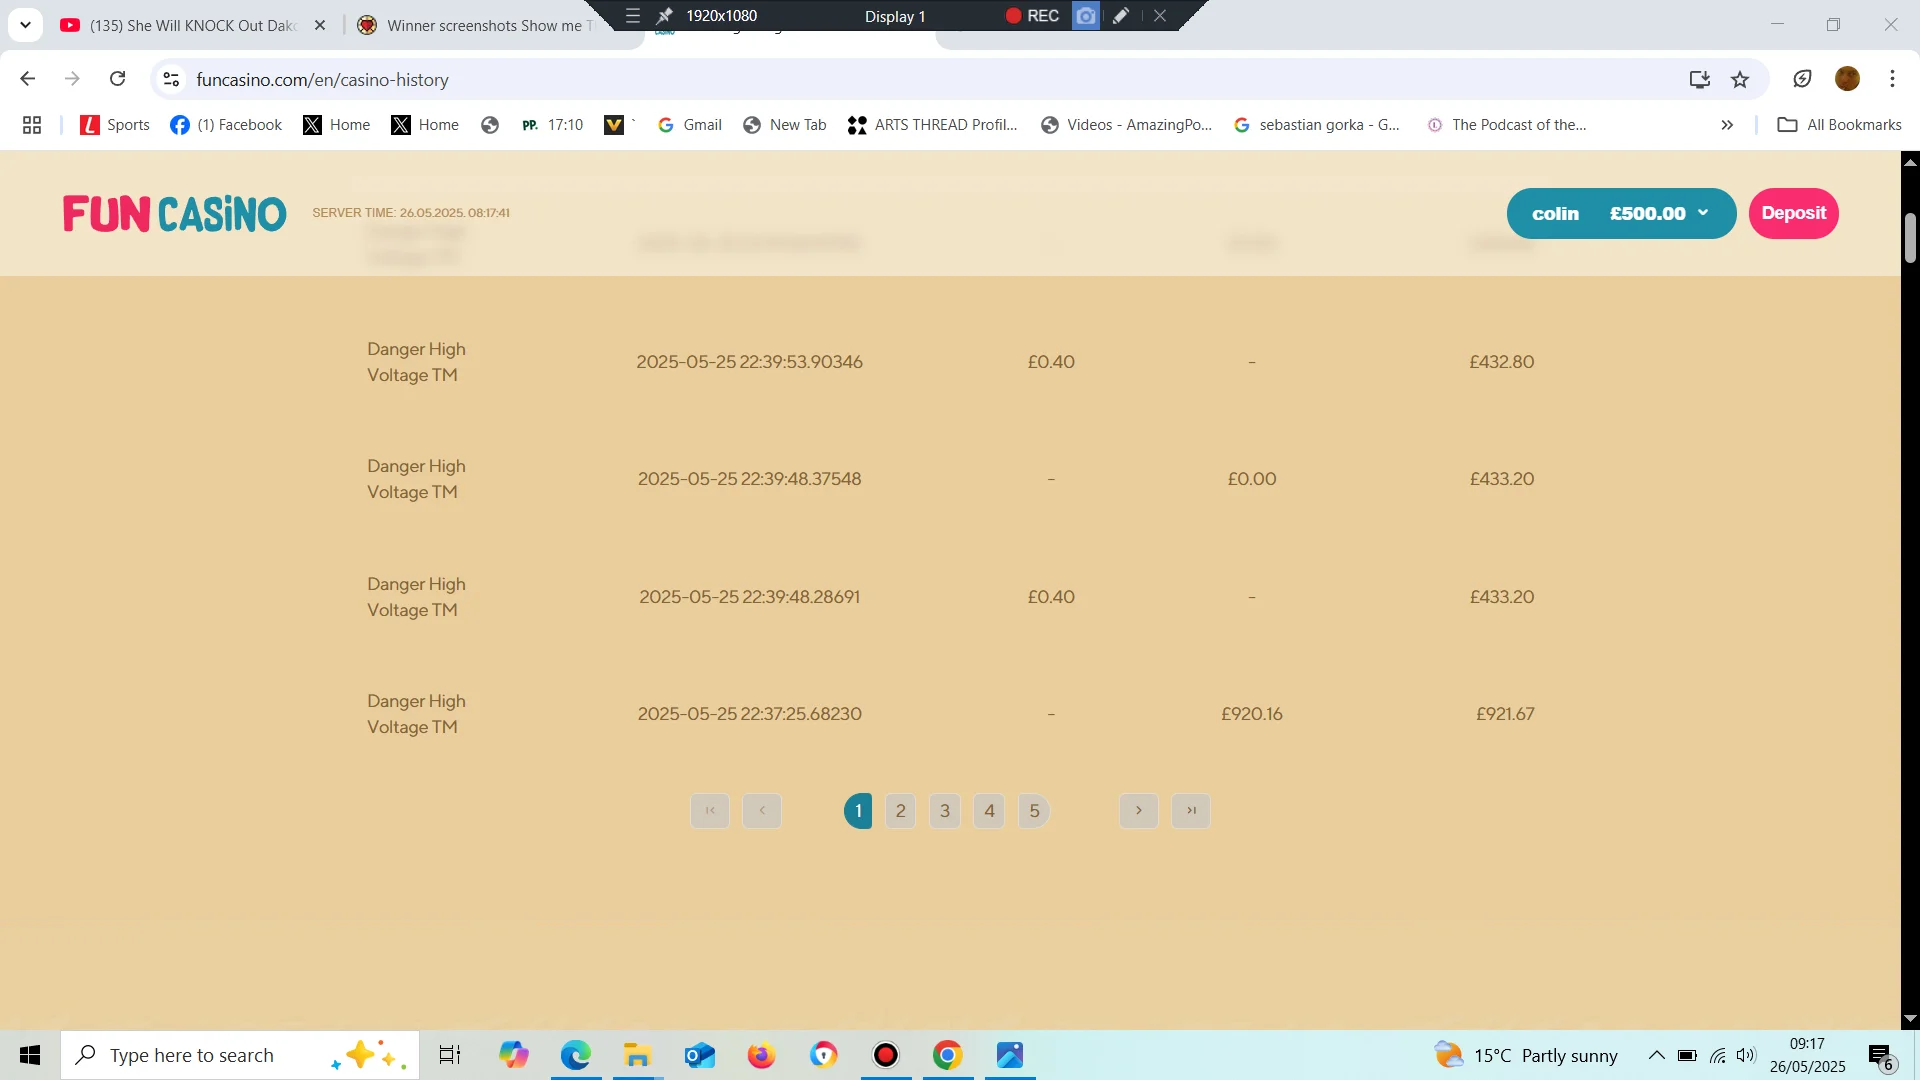
Task: Go to history page 4
Action: pyautogui.click(x=989, y=811)
